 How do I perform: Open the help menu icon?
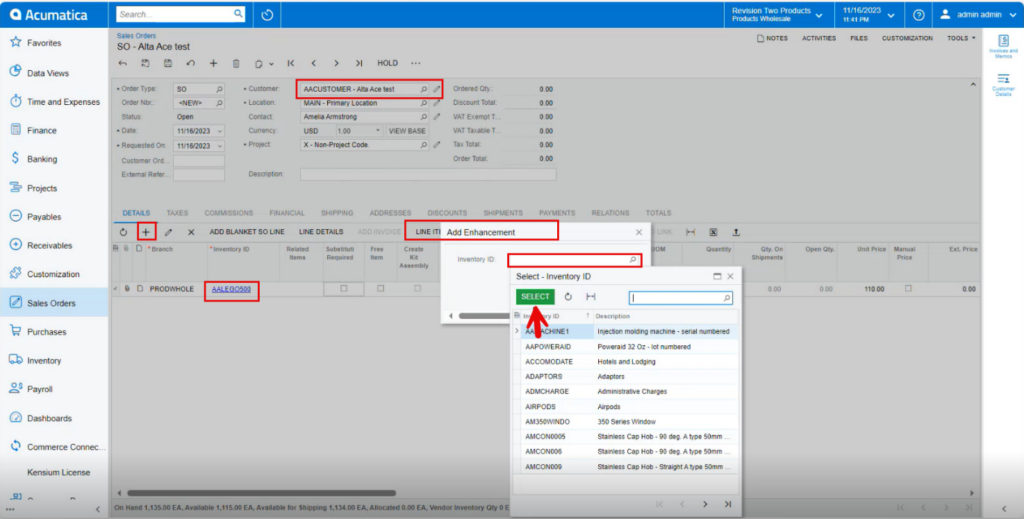(918, 14)
